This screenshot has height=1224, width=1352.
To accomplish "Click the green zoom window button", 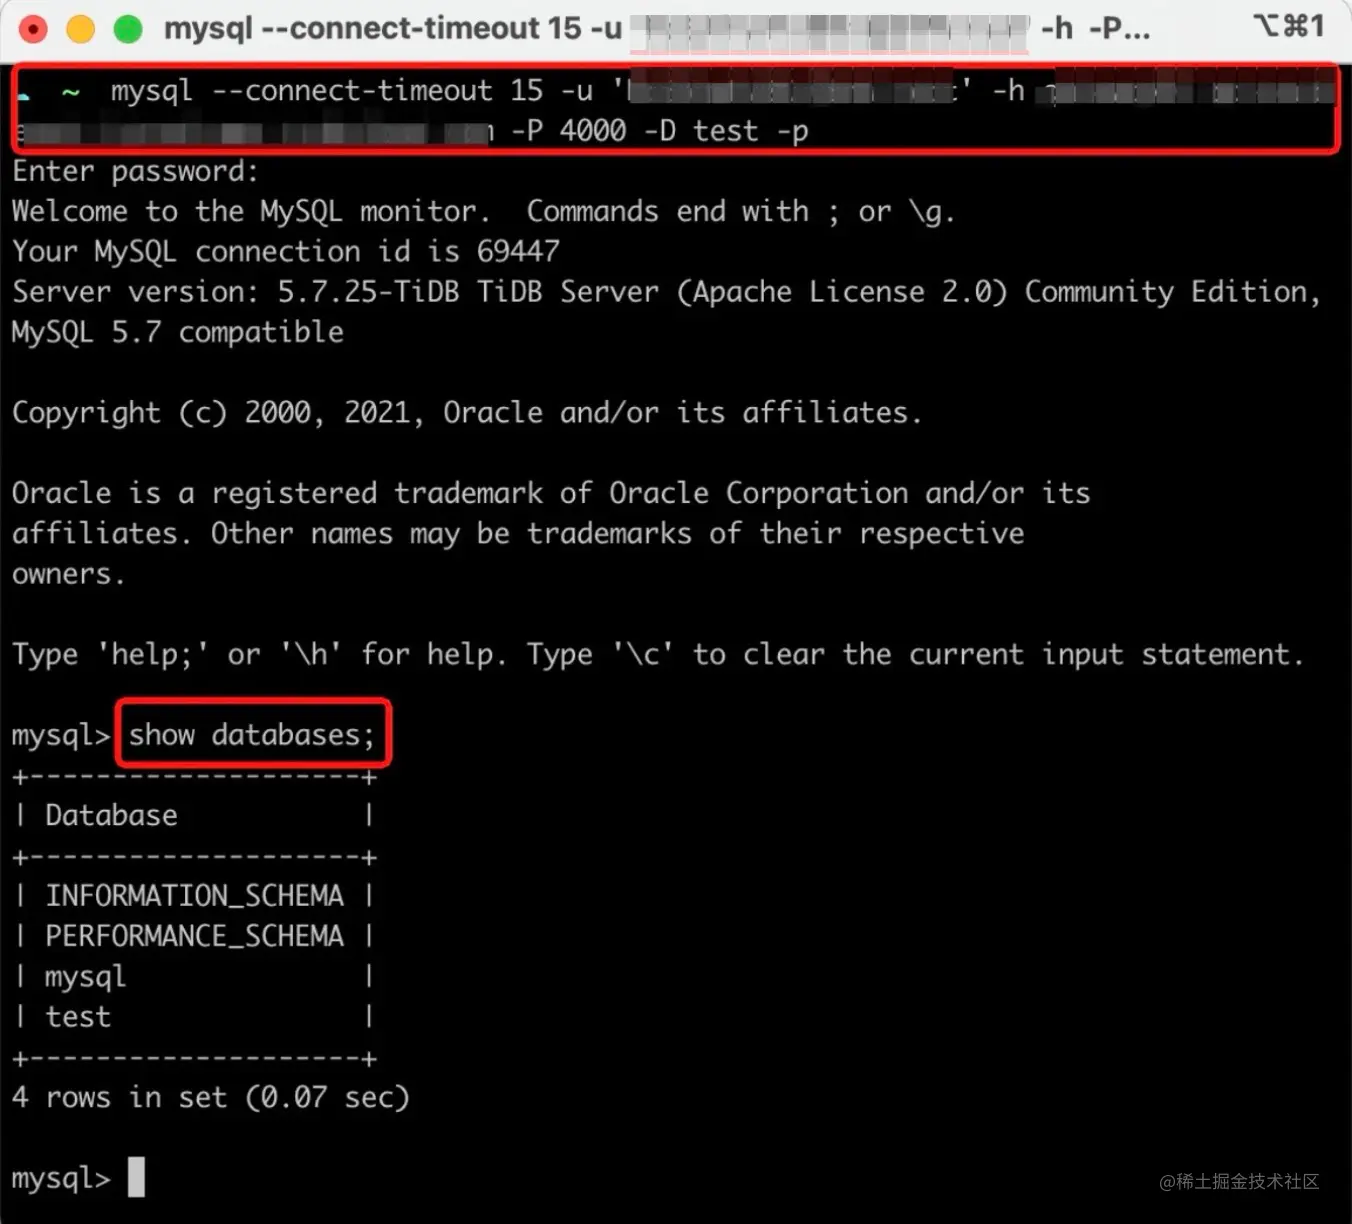I will (128, 29).
